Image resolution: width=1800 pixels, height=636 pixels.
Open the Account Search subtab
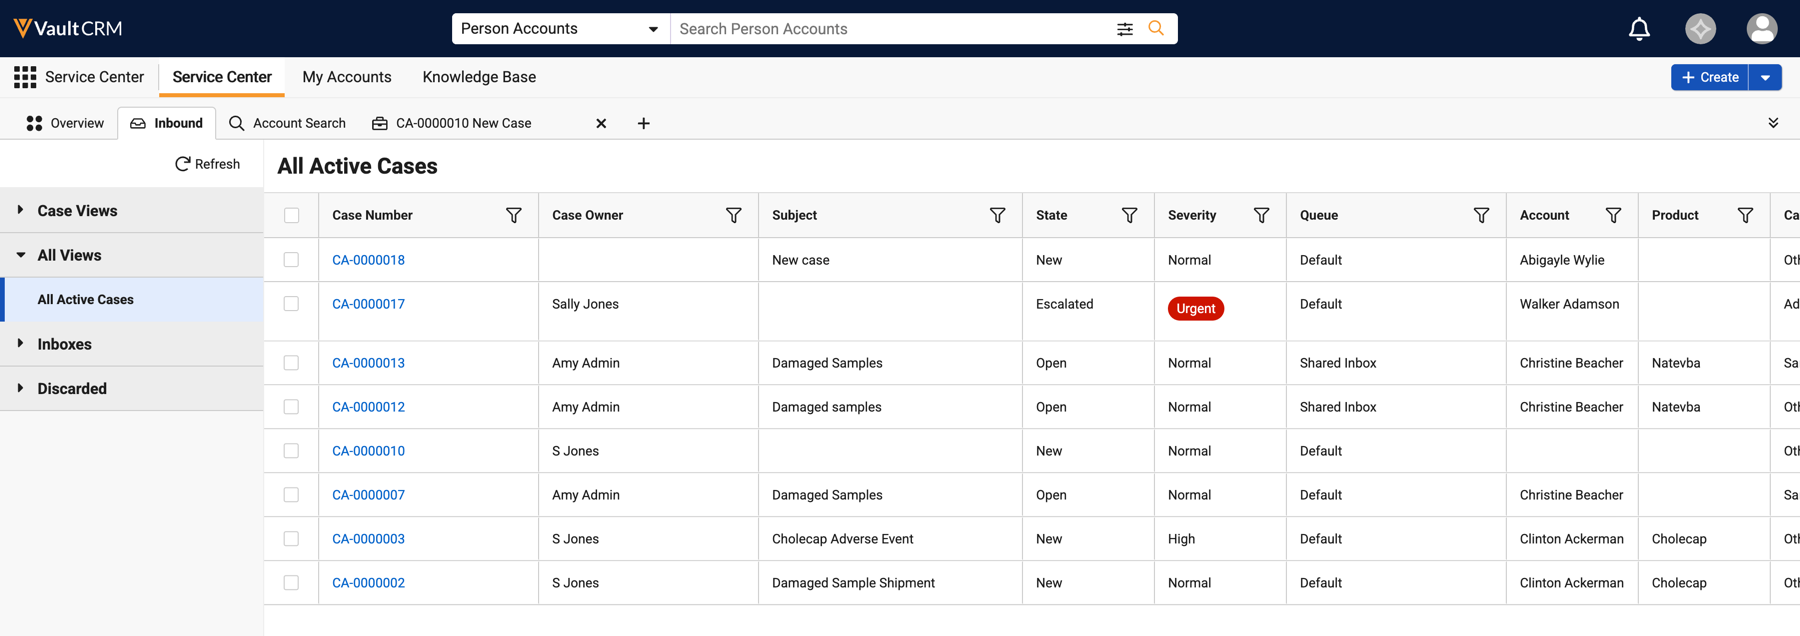[x=288, y=123]
